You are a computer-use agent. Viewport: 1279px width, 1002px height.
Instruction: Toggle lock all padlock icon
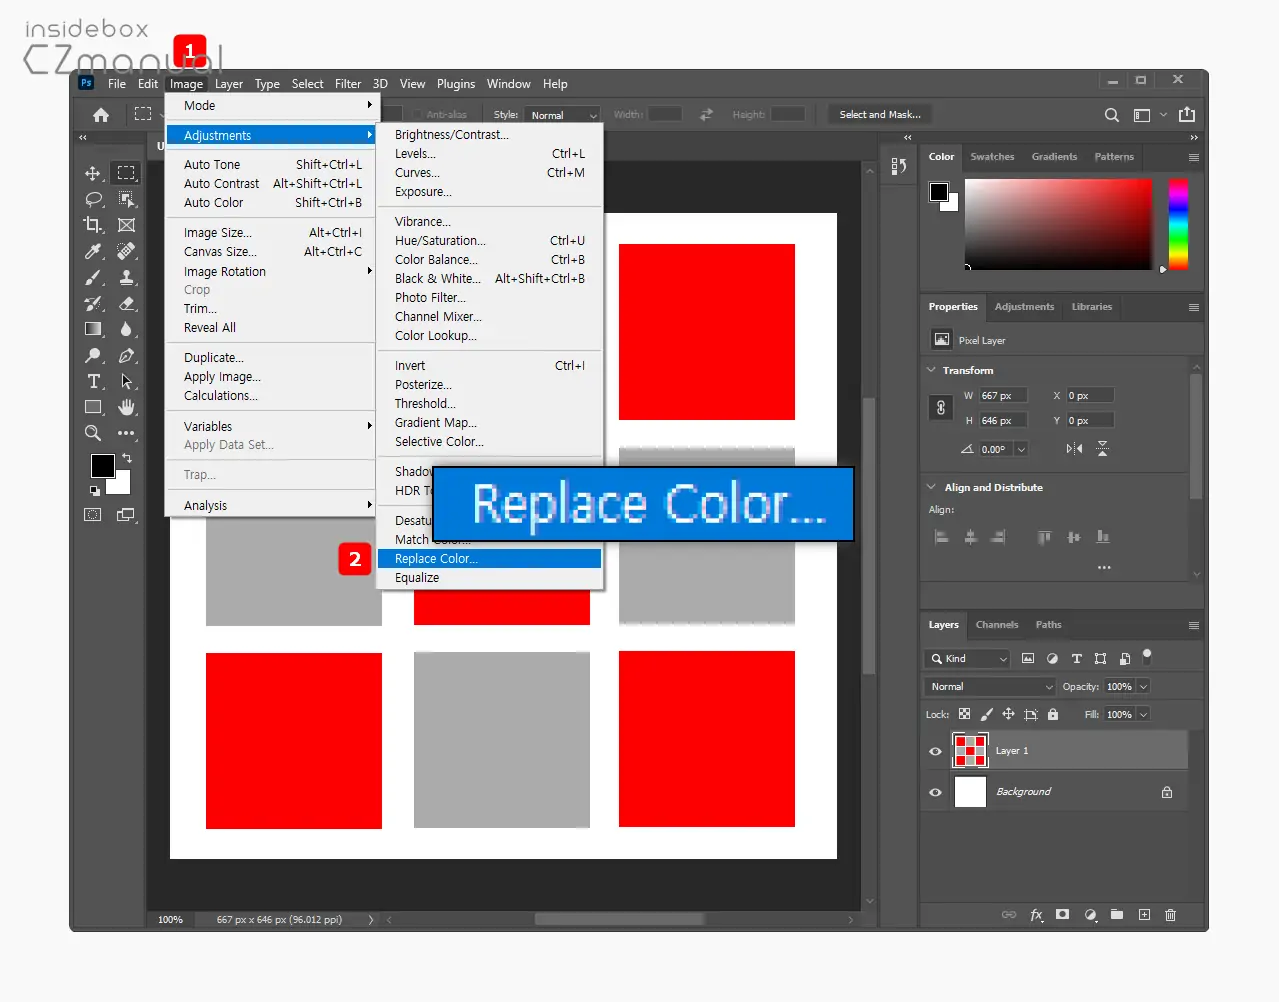pos(1053,714)
